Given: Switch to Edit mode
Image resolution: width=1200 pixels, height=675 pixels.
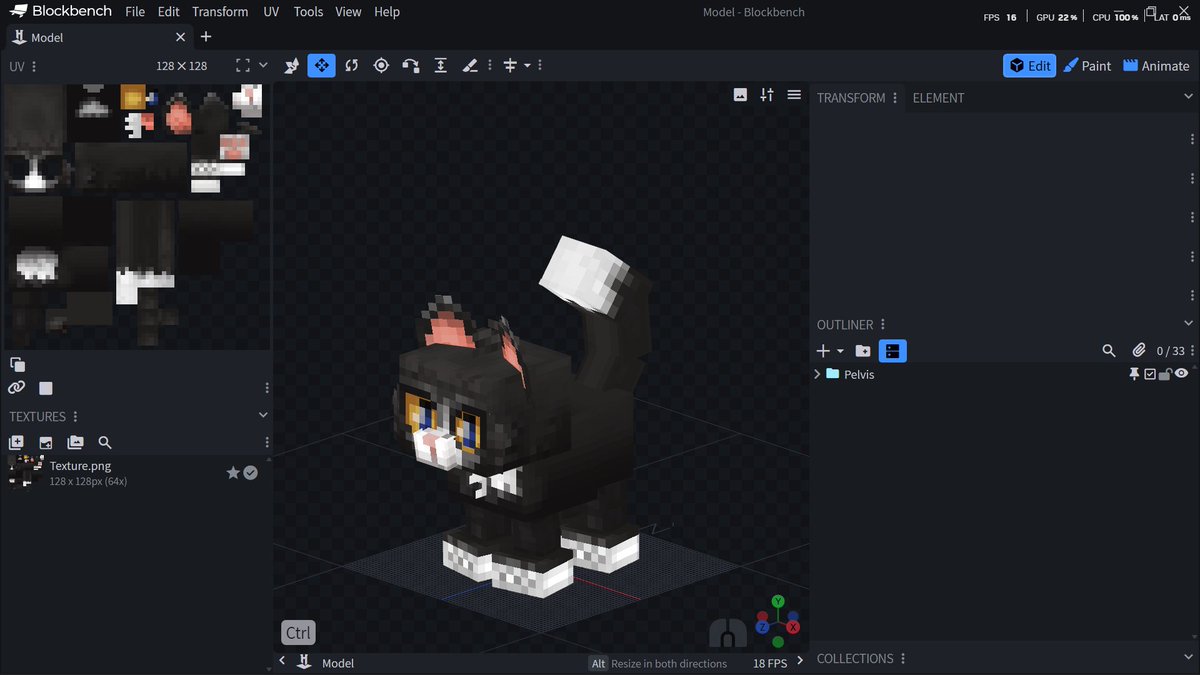Looking at the screenshot, I should click(x=1029, y=65).
